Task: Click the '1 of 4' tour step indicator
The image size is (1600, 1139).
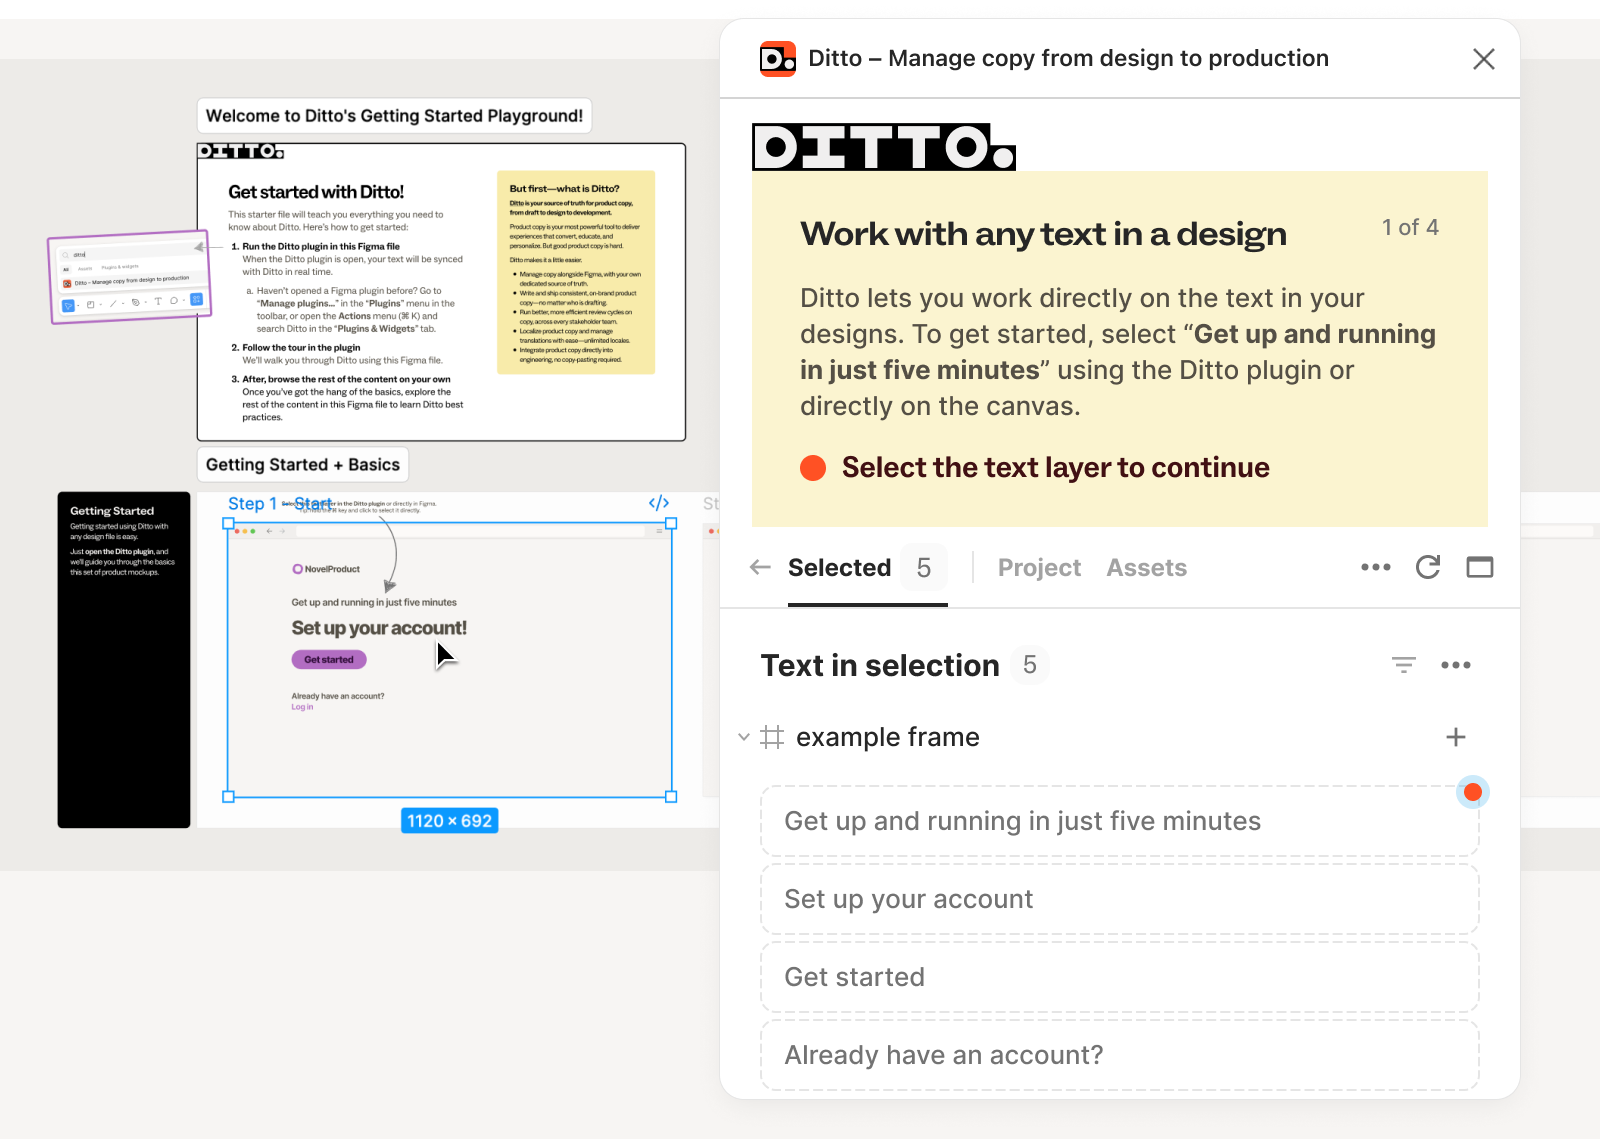Action: (1410, 227)
